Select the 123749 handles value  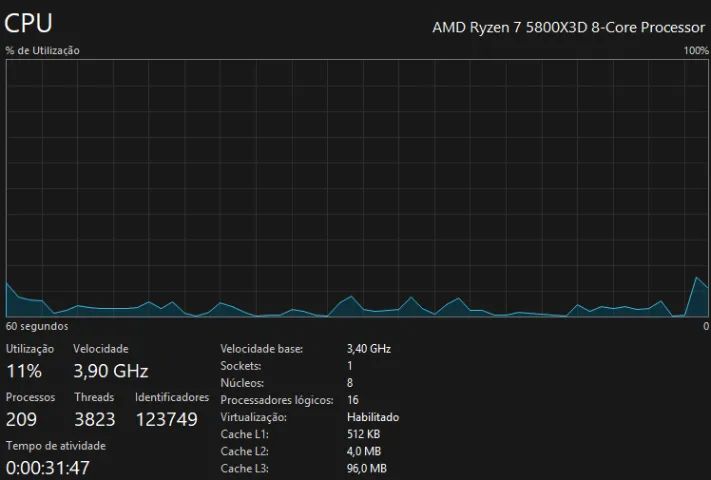coord(167,419)
